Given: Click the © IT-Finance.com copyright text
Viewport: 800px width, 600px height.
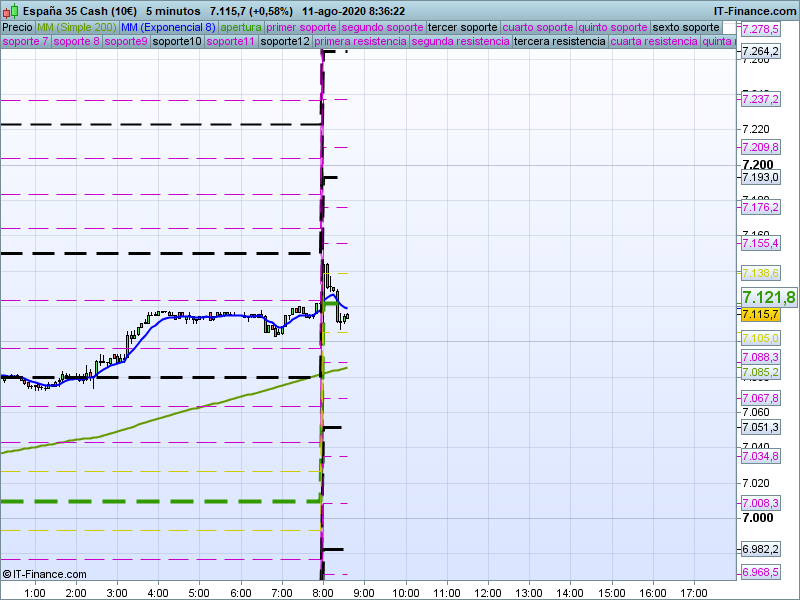Looking at the screenshot, I should [x=44, y=574].
